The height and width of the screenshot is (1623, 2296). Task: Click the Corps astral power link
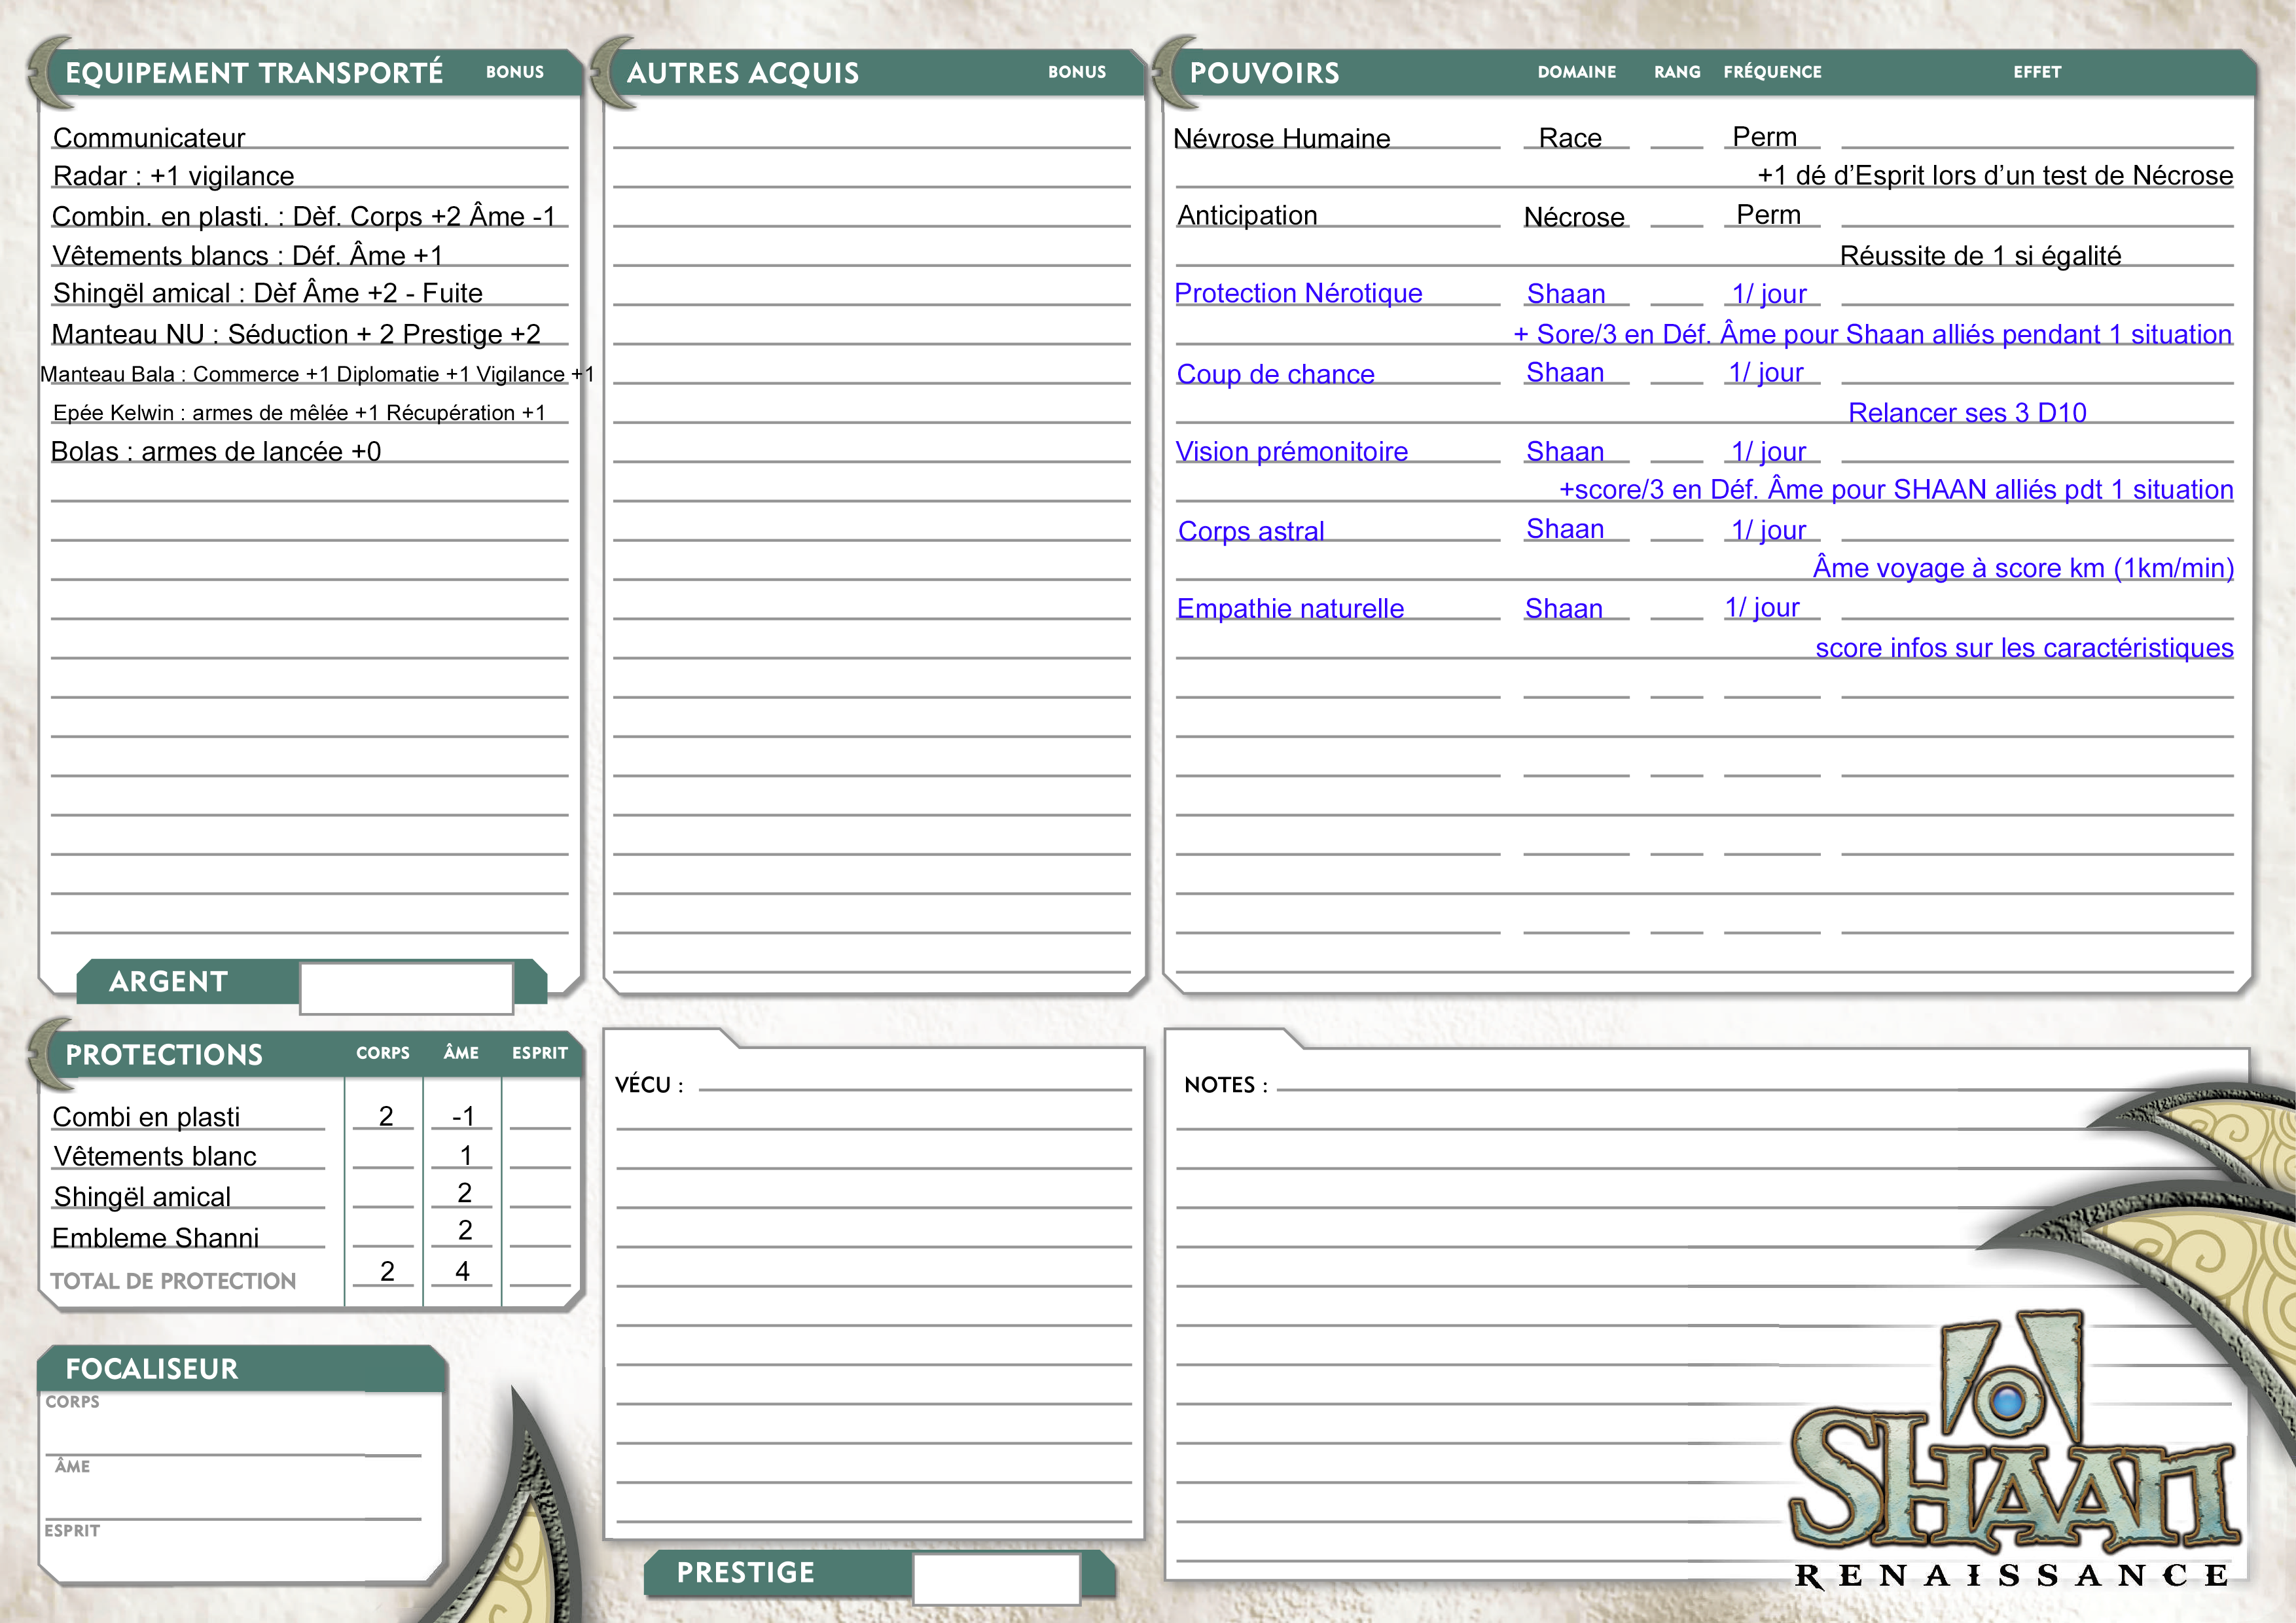(x=1251, y=531)
